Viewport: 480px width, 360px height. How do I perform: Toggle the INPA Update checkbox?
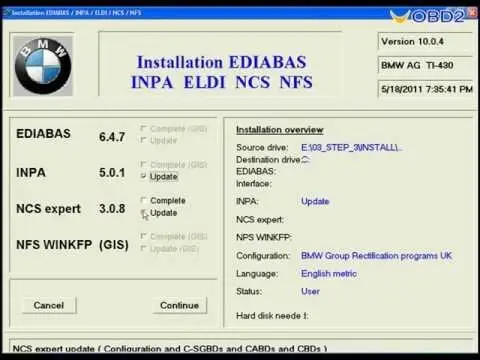pyautogui.click(x=143, y=176)
